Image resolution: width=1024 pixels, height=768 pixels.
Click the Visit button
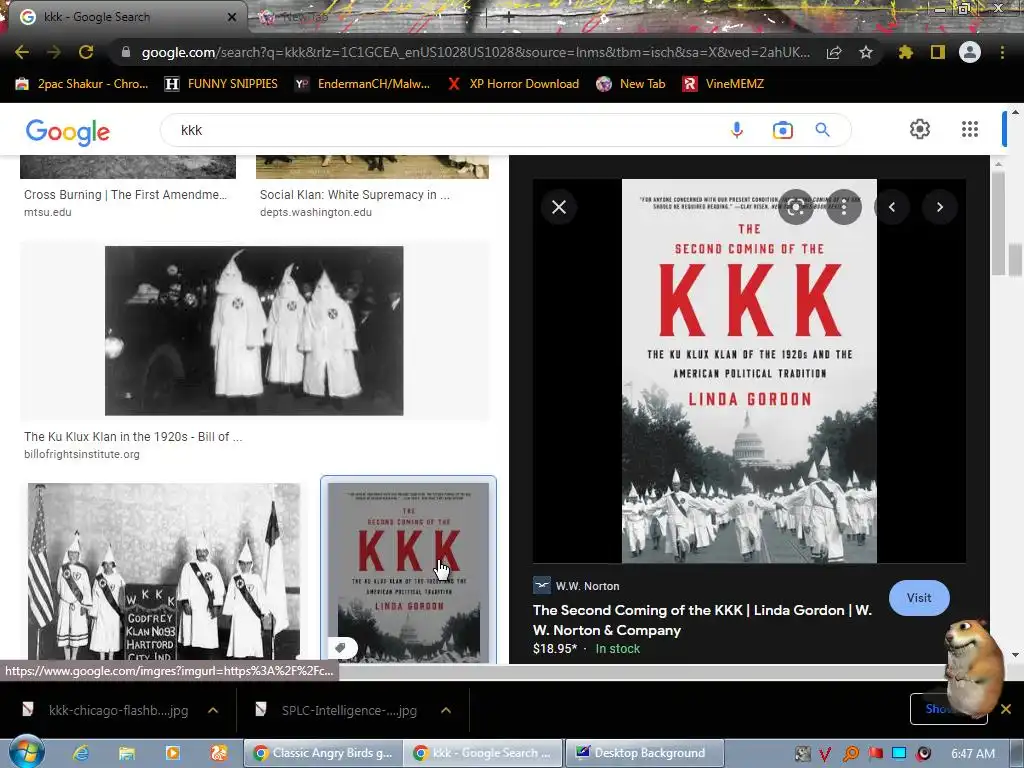919,598
